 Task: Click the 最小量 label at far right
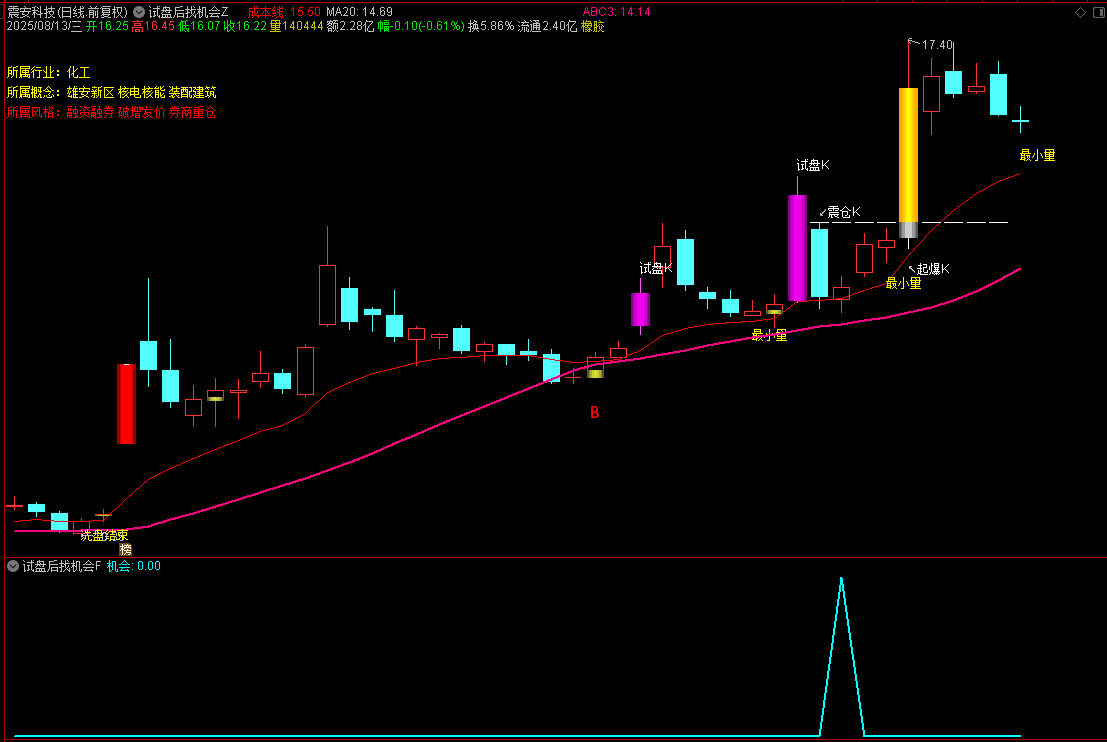pyautogui.click(x=1037, y=155)
